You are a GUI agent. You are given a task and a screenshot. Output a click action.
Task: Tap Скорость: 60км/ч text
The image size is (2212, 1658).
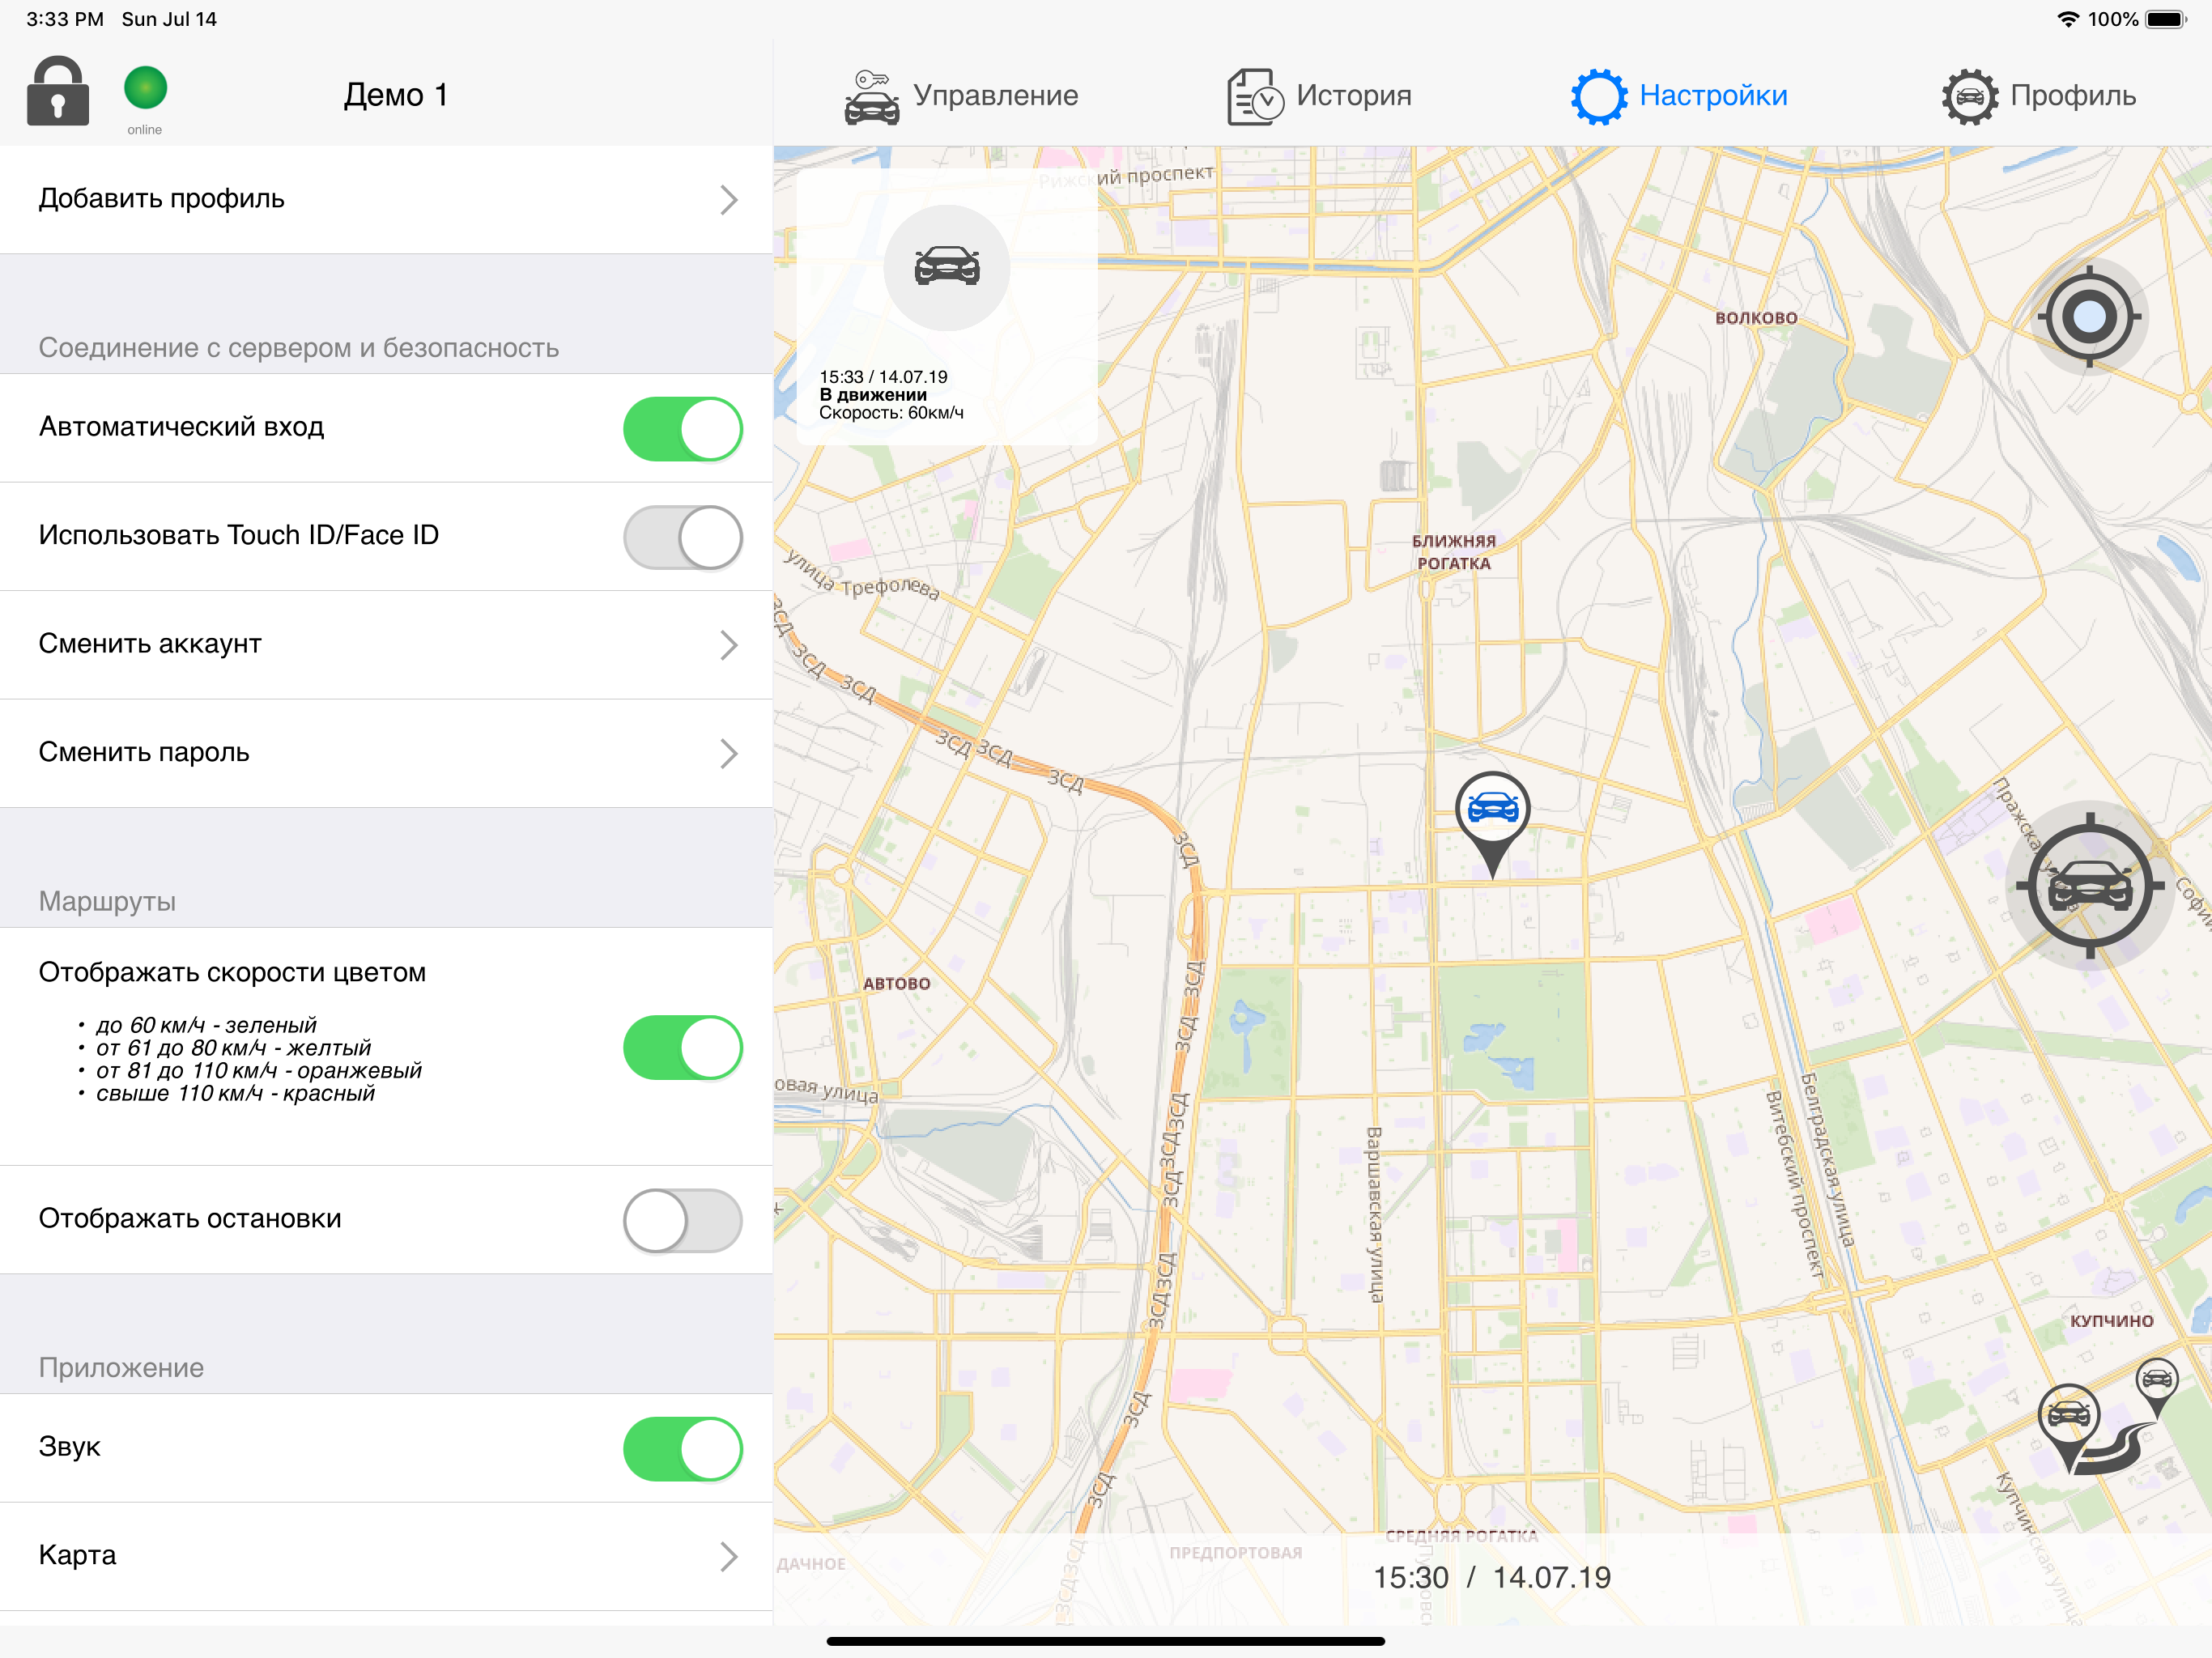click(891, 413)
